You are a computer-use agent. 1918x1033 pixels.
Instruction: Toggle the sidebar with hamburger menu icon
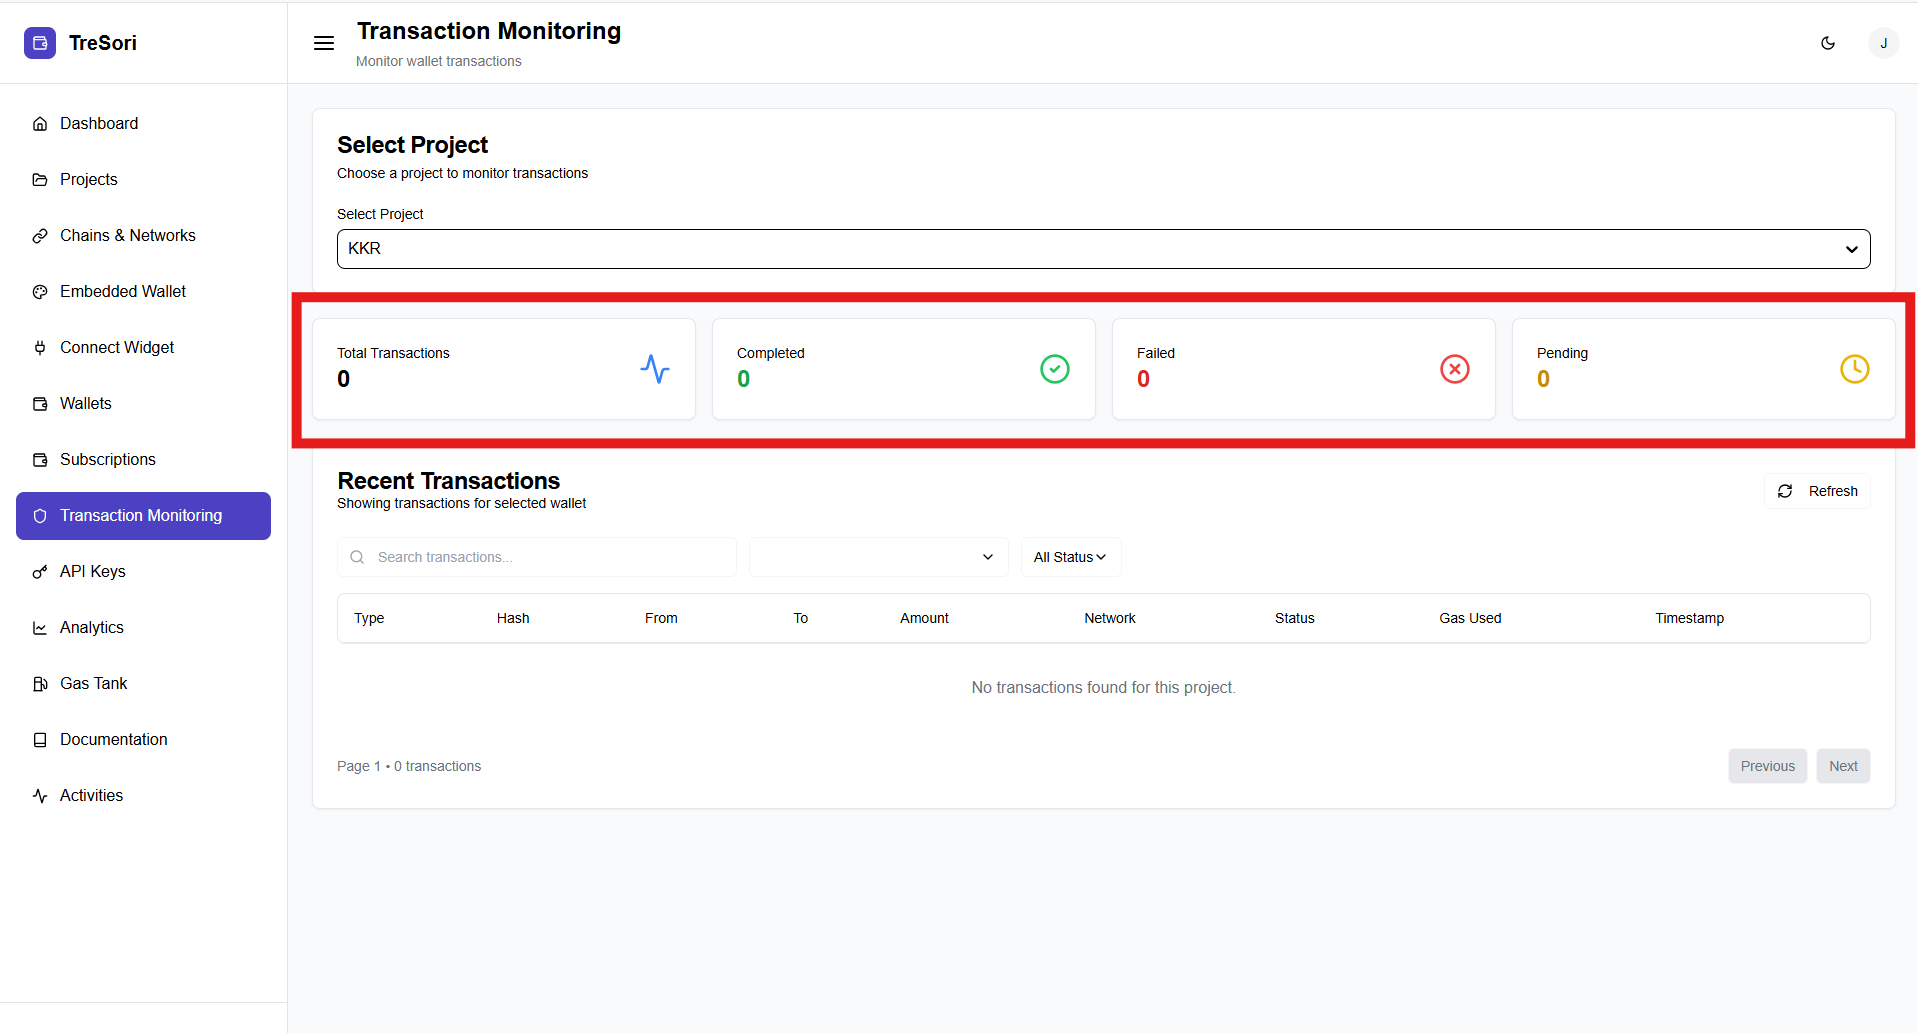point(324,43)
